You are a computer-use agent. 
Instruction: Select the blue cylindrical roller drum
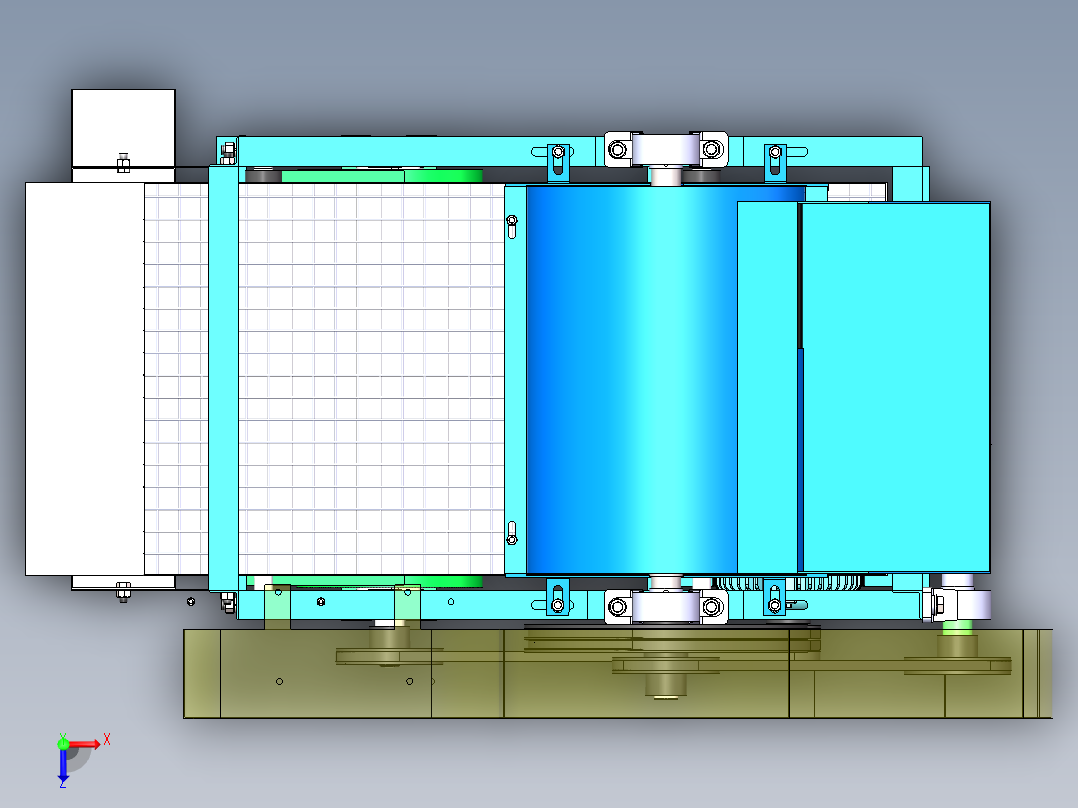pos(631,380)
